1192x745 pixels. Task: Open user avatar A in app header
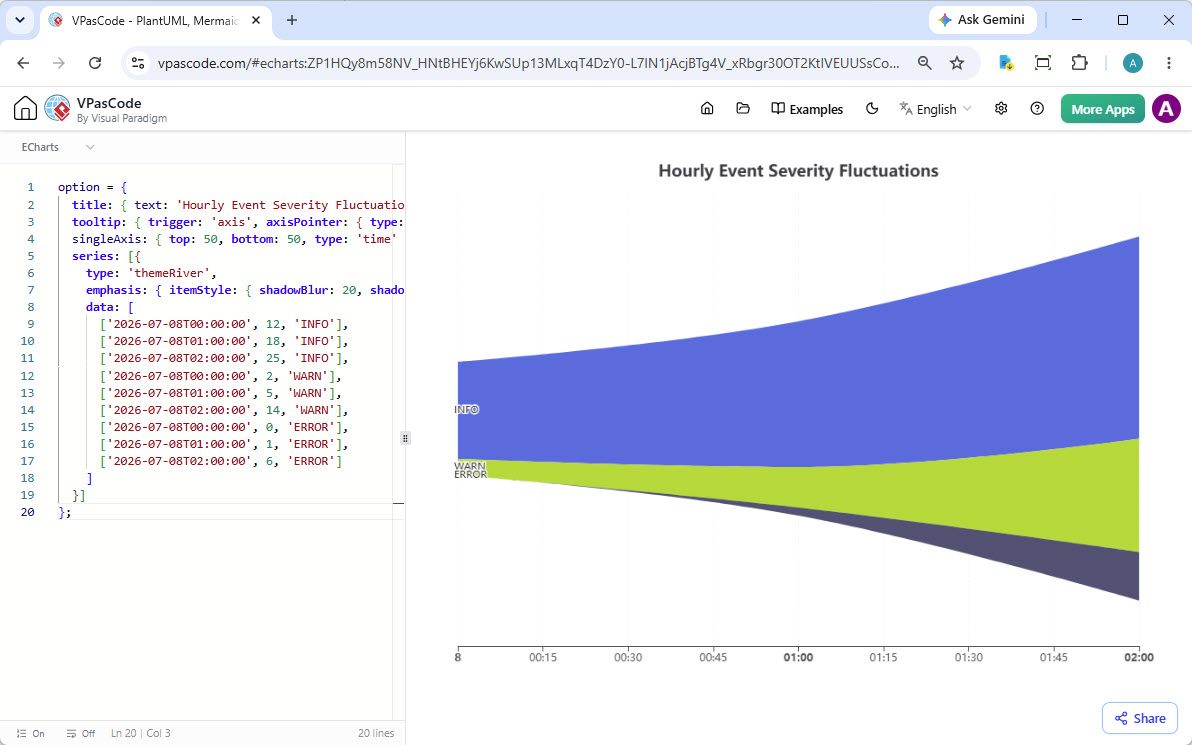point(1166,109)
